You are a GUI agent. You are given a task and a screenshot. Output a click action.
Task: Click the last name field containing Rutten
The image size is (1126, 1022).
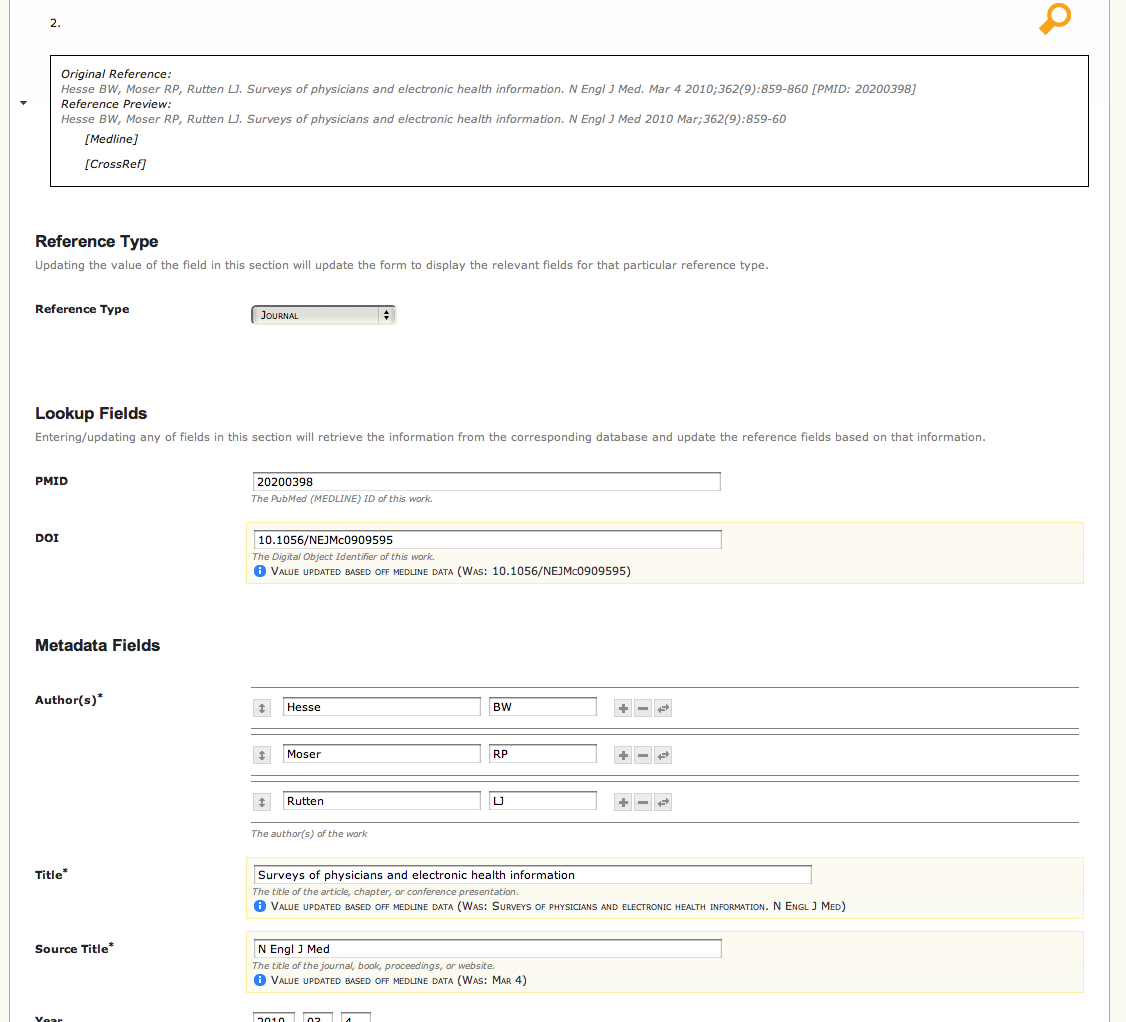tap(381, 801)
